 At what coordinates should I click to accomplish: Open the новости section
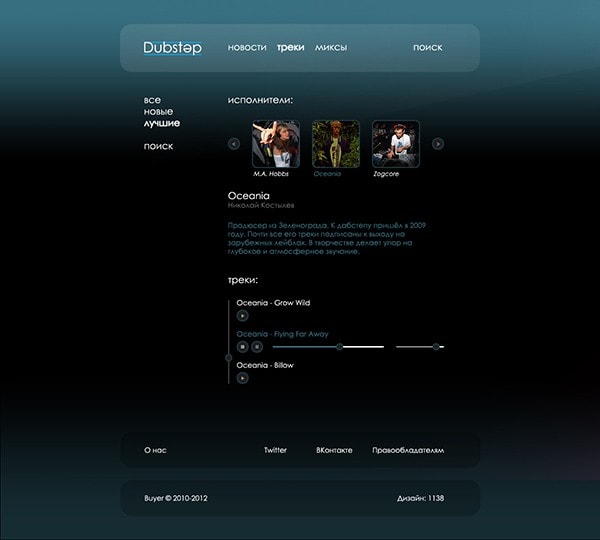[x=247, y=47]
